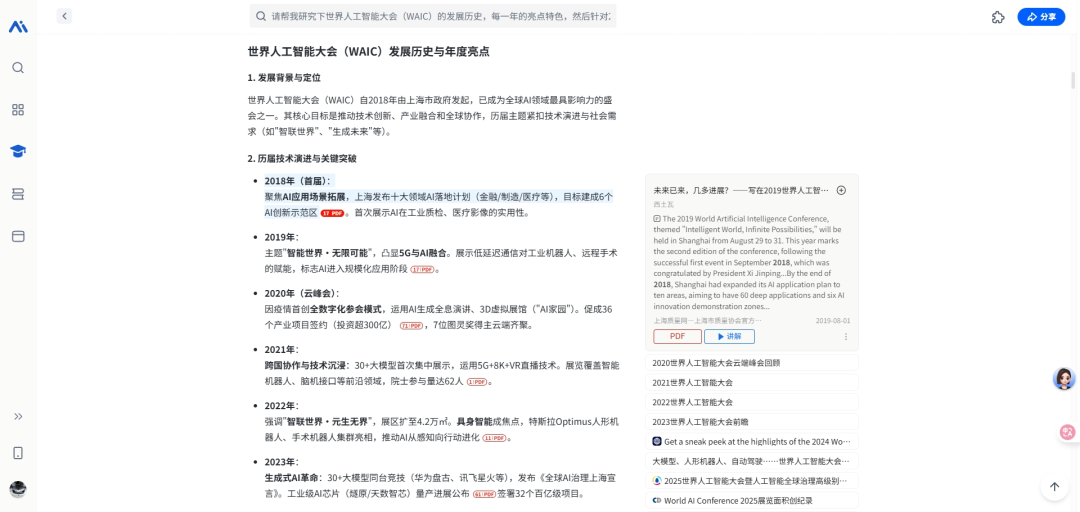Go back with the left chevron button
The width and height of the screenshot is (1080, 512).
pos(64,16)
